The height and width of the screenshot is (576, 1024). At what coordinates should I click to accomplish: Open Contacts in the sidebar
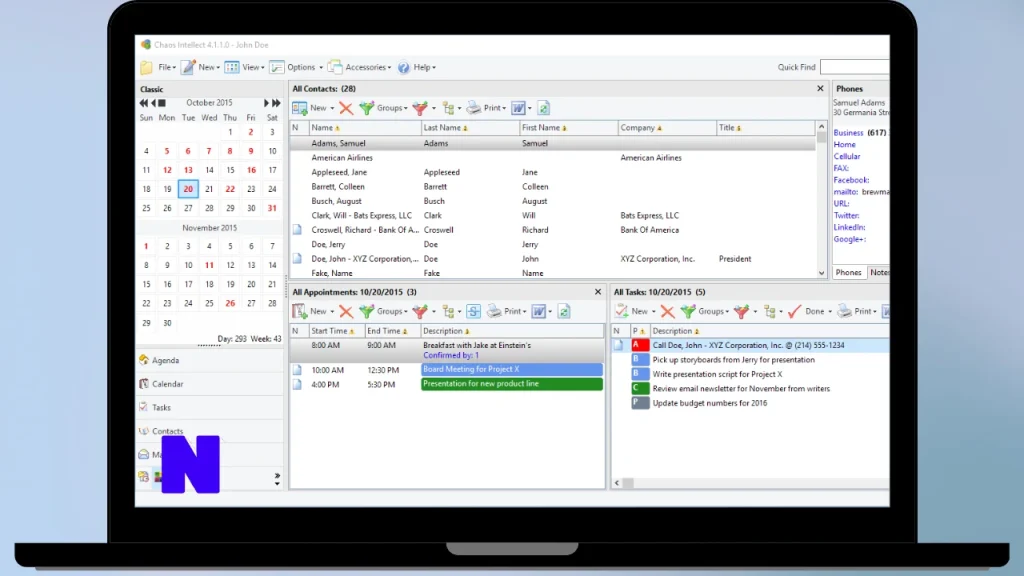210,431
